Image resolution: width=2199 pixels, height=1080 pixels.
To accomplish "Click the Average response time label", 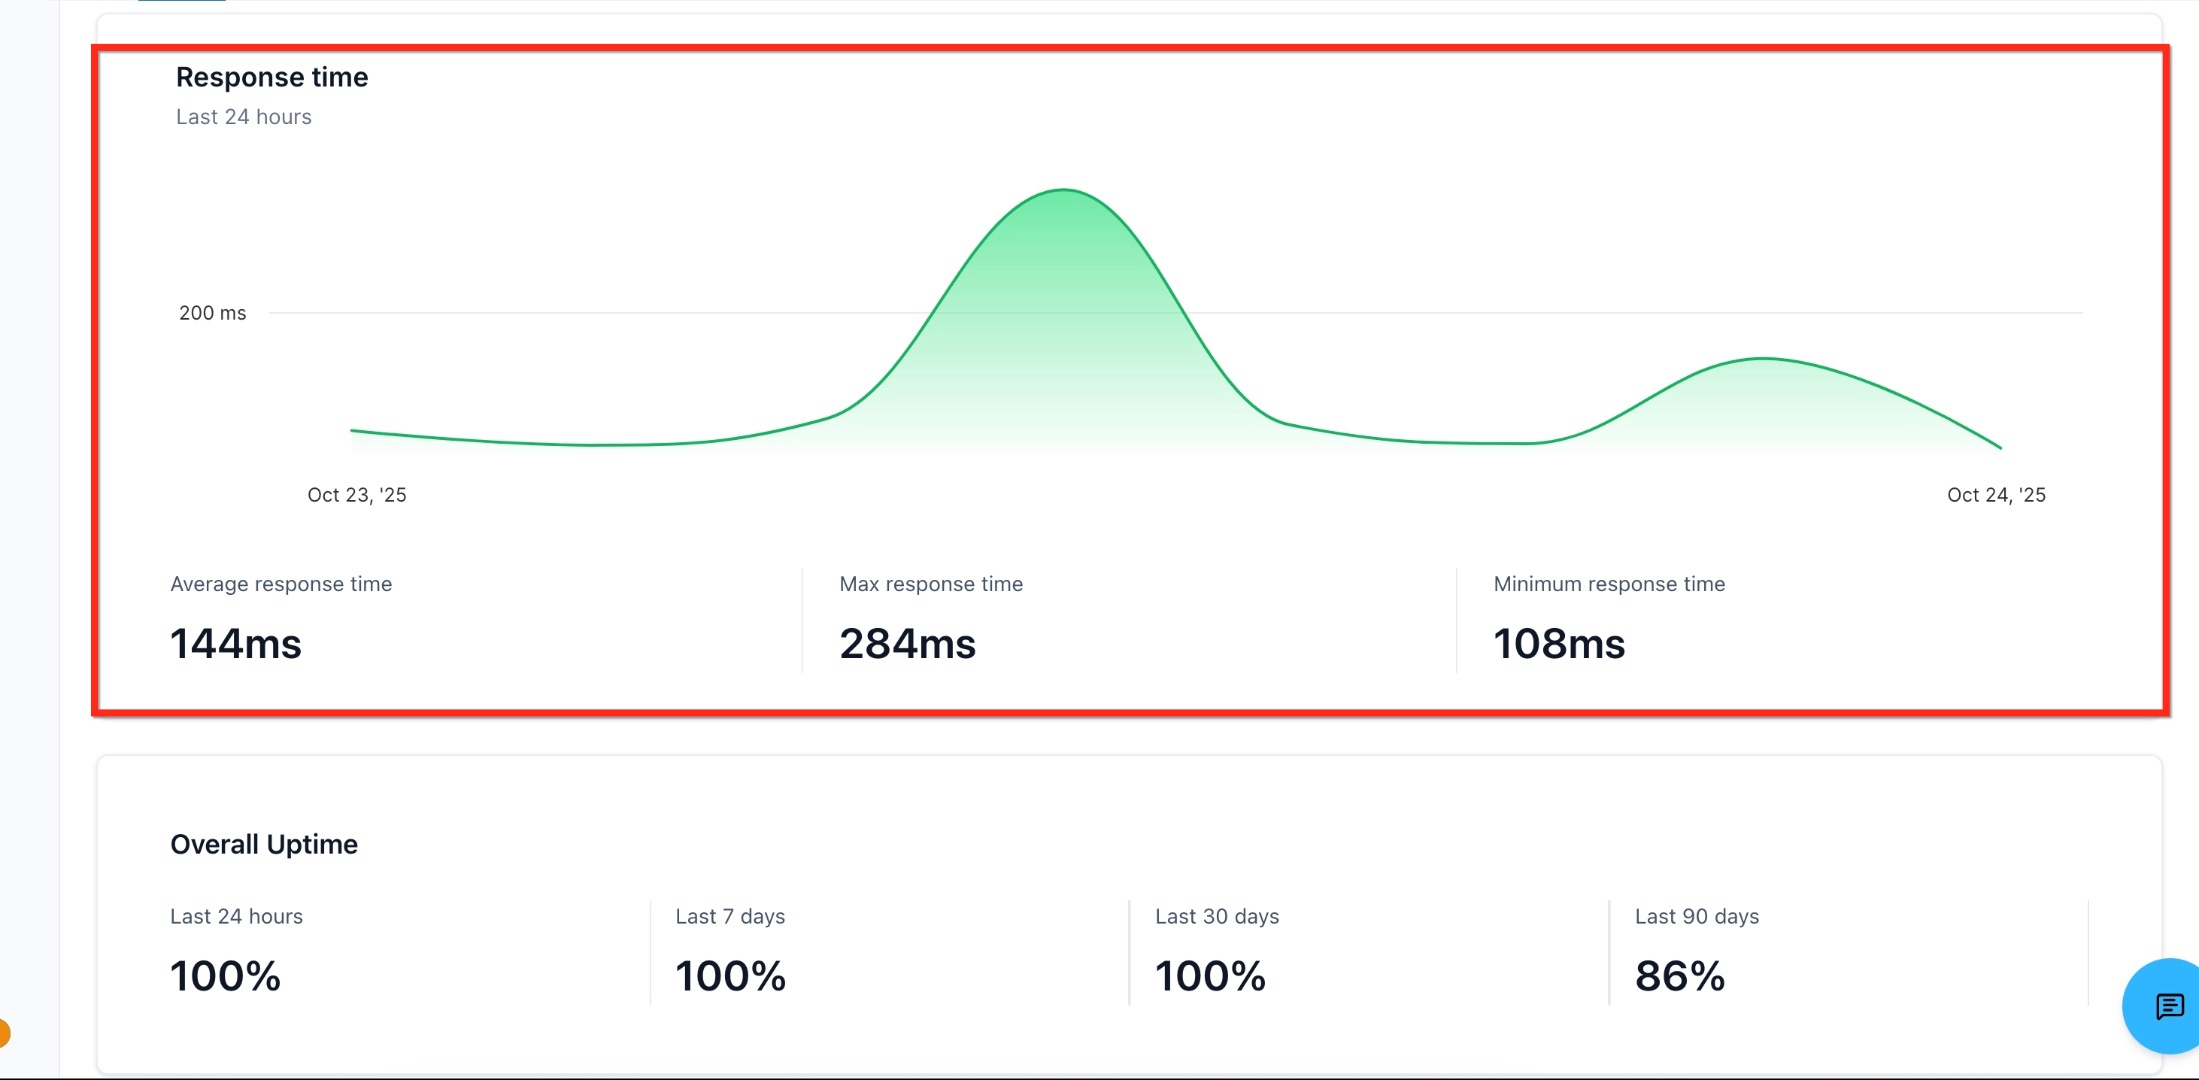I will (281, 584).
